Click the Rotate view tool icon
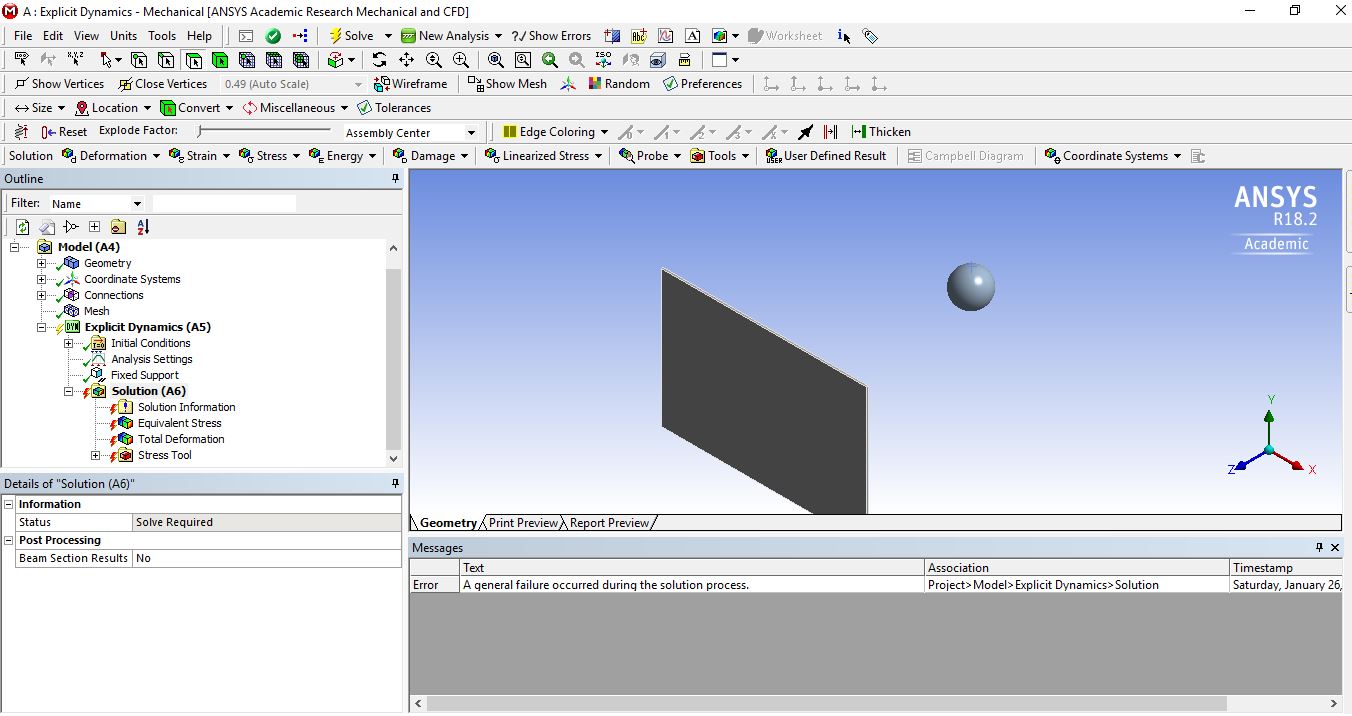The height and width of the screenshot is (716, 1352). coord(379,60)
